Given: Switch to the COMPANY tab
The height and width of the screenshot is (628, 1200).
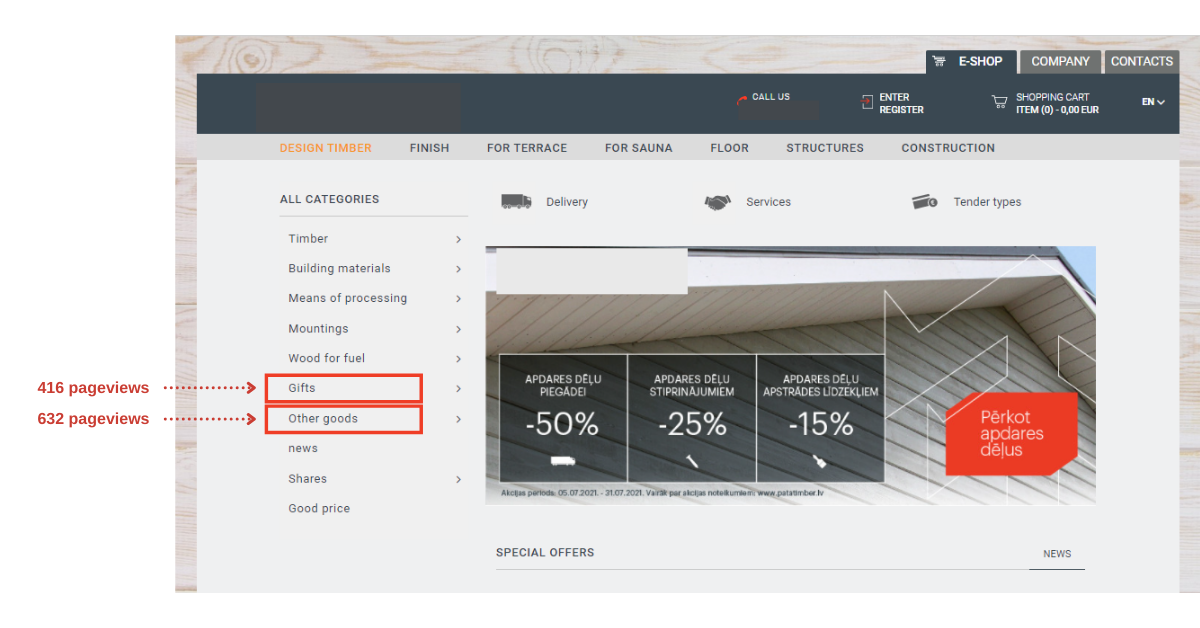Looking at the screenshot, I should click(1060, 61).
